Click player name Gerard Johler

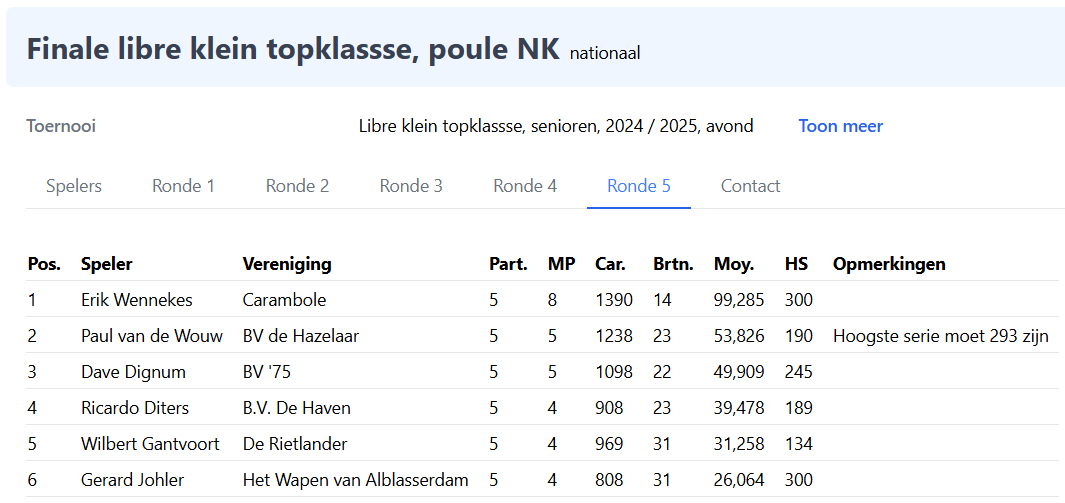point(132,480)
